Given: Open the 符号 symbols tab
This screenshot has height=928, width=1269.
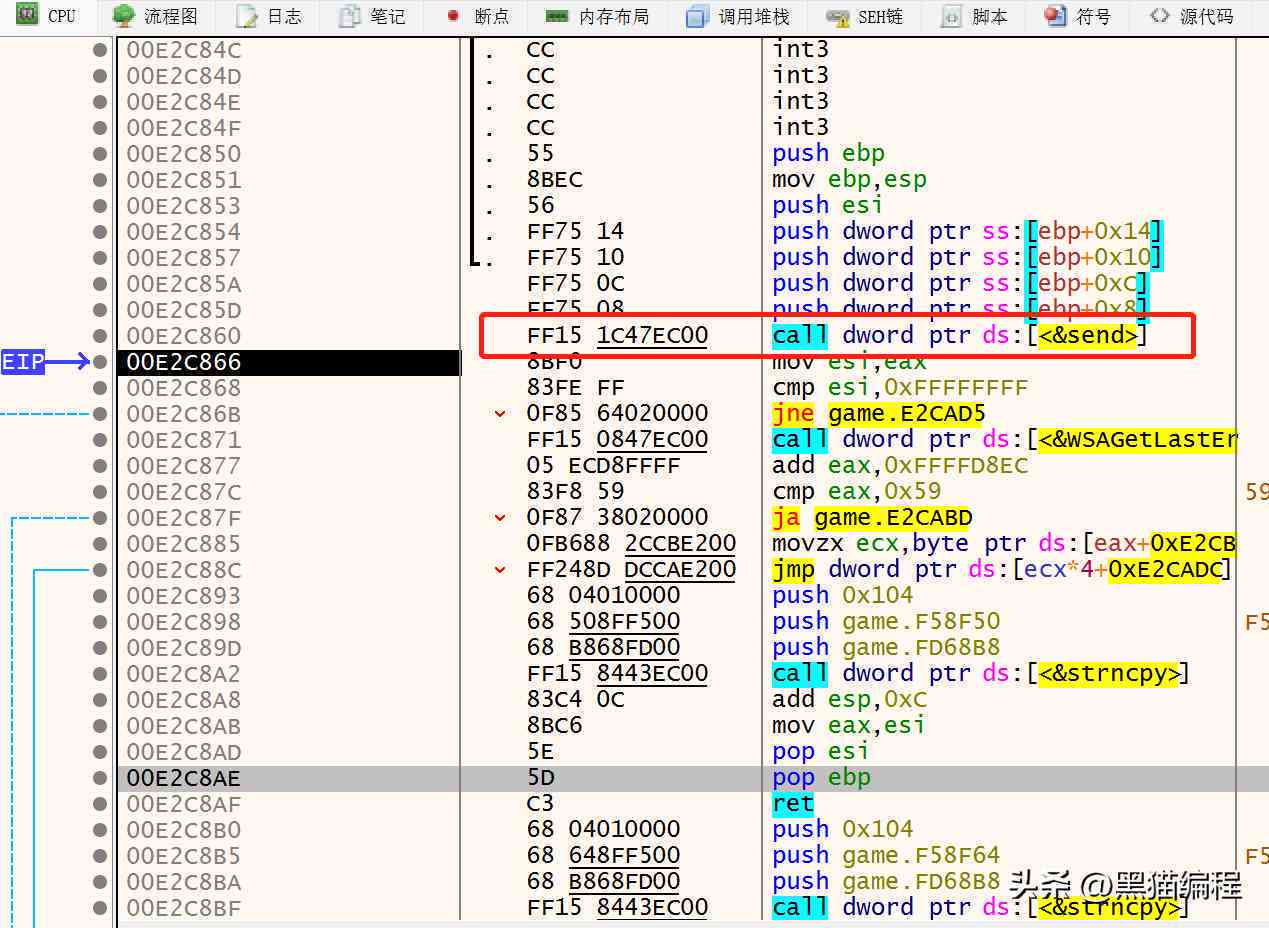Looking at the screenshot, I should pyautogui.click(x=1077, y=16).
